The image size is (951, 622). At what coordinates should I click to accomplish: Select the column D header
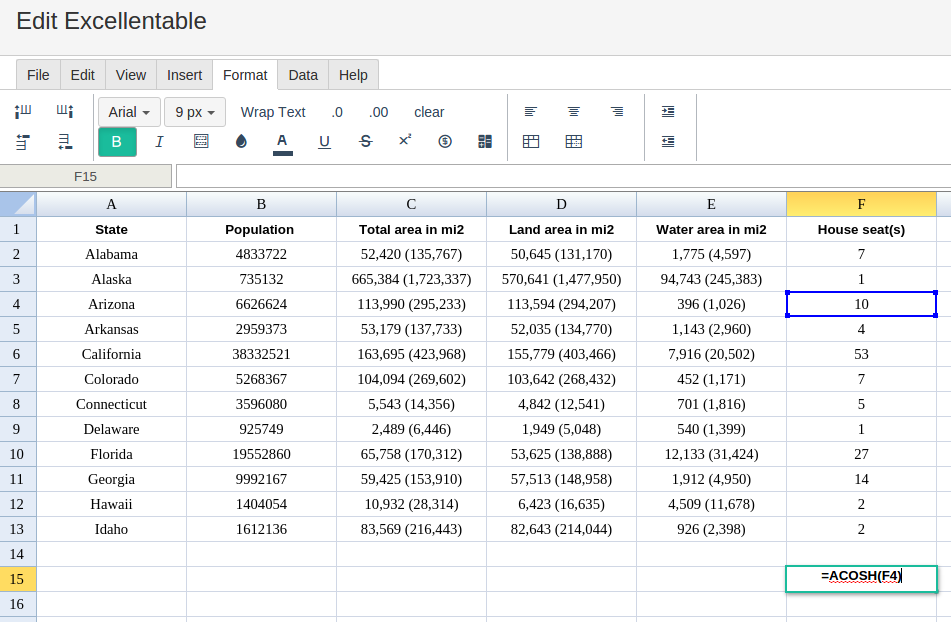[x=561, y=204]
